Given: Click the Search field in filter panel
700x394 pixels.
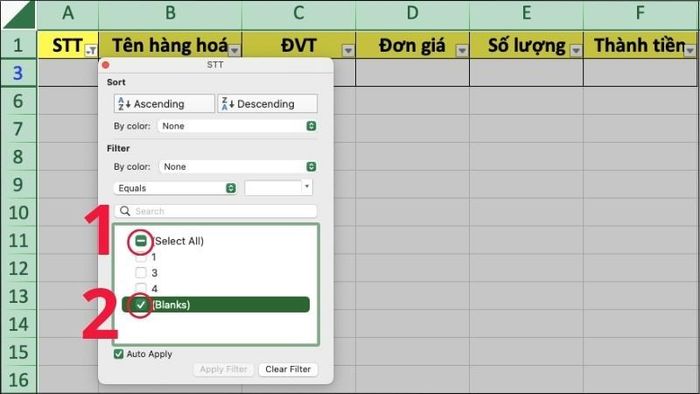Looking at the screenshot, I should (x=216, y=211).
